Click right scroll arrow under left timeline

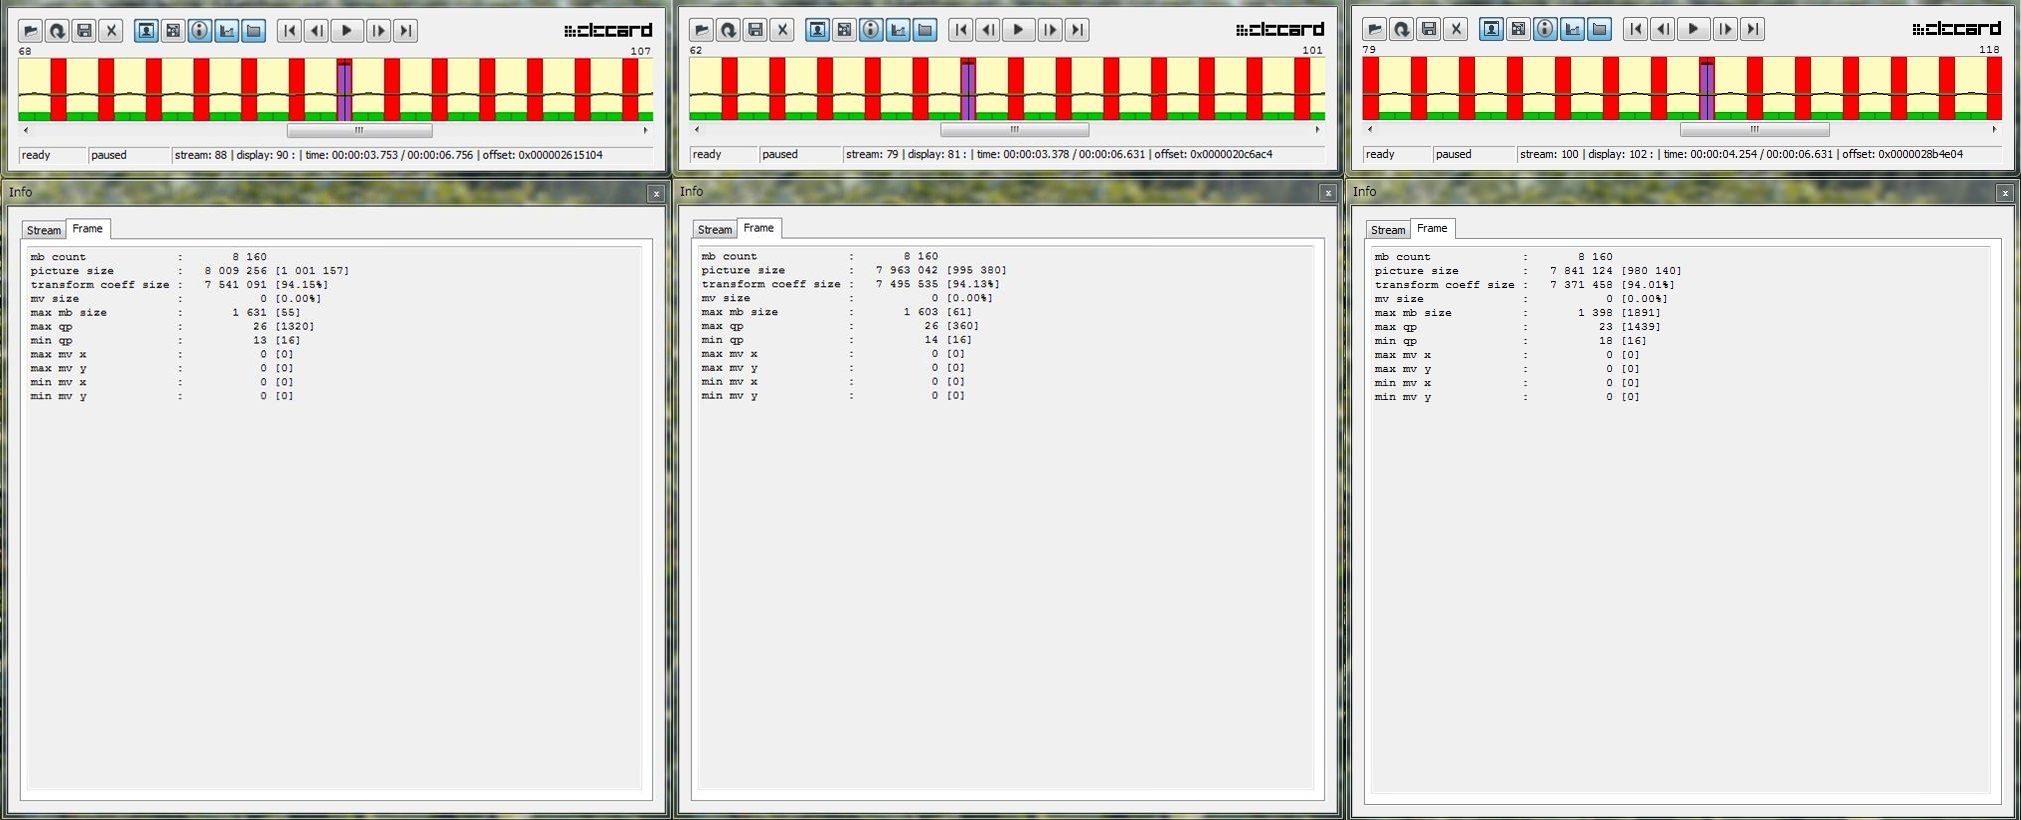pos(645,130)
